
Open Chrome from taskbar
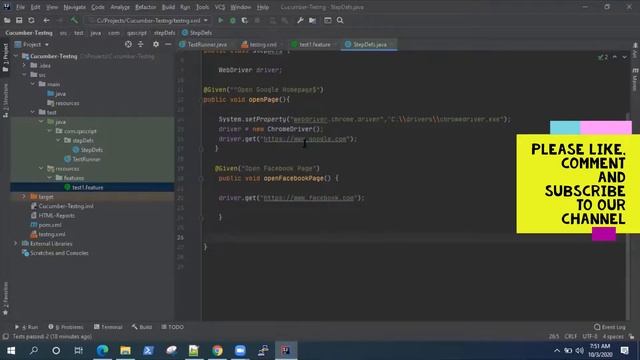click(217, 350)
